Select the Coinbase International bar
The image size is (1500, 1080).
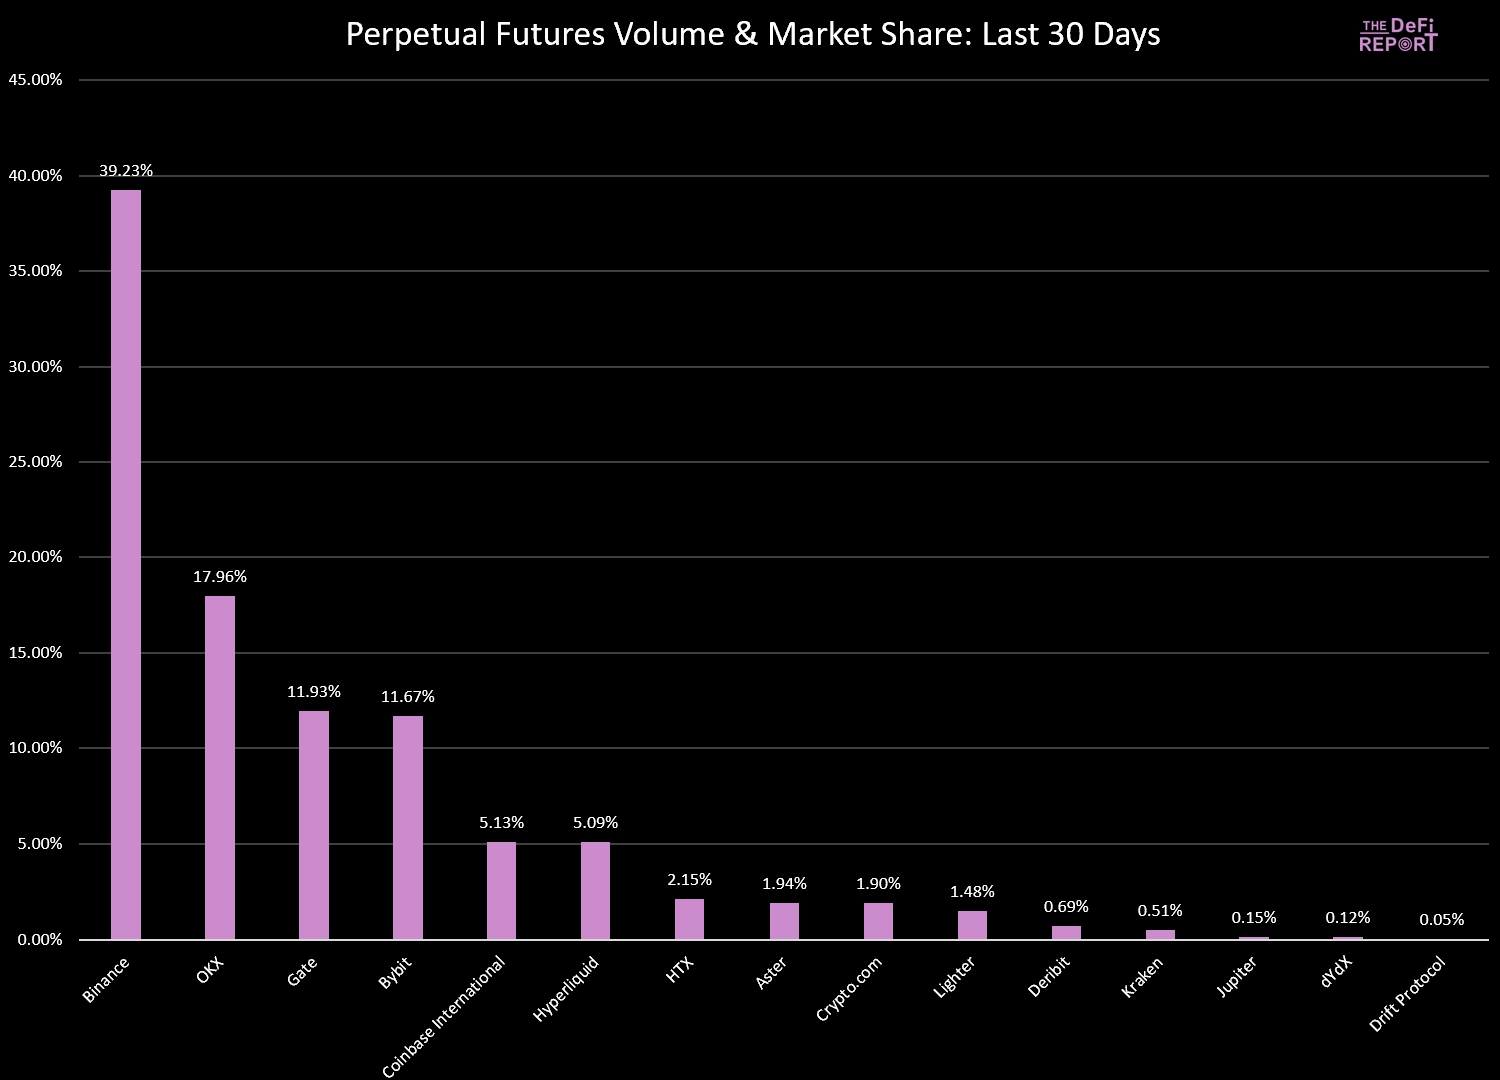502,890
